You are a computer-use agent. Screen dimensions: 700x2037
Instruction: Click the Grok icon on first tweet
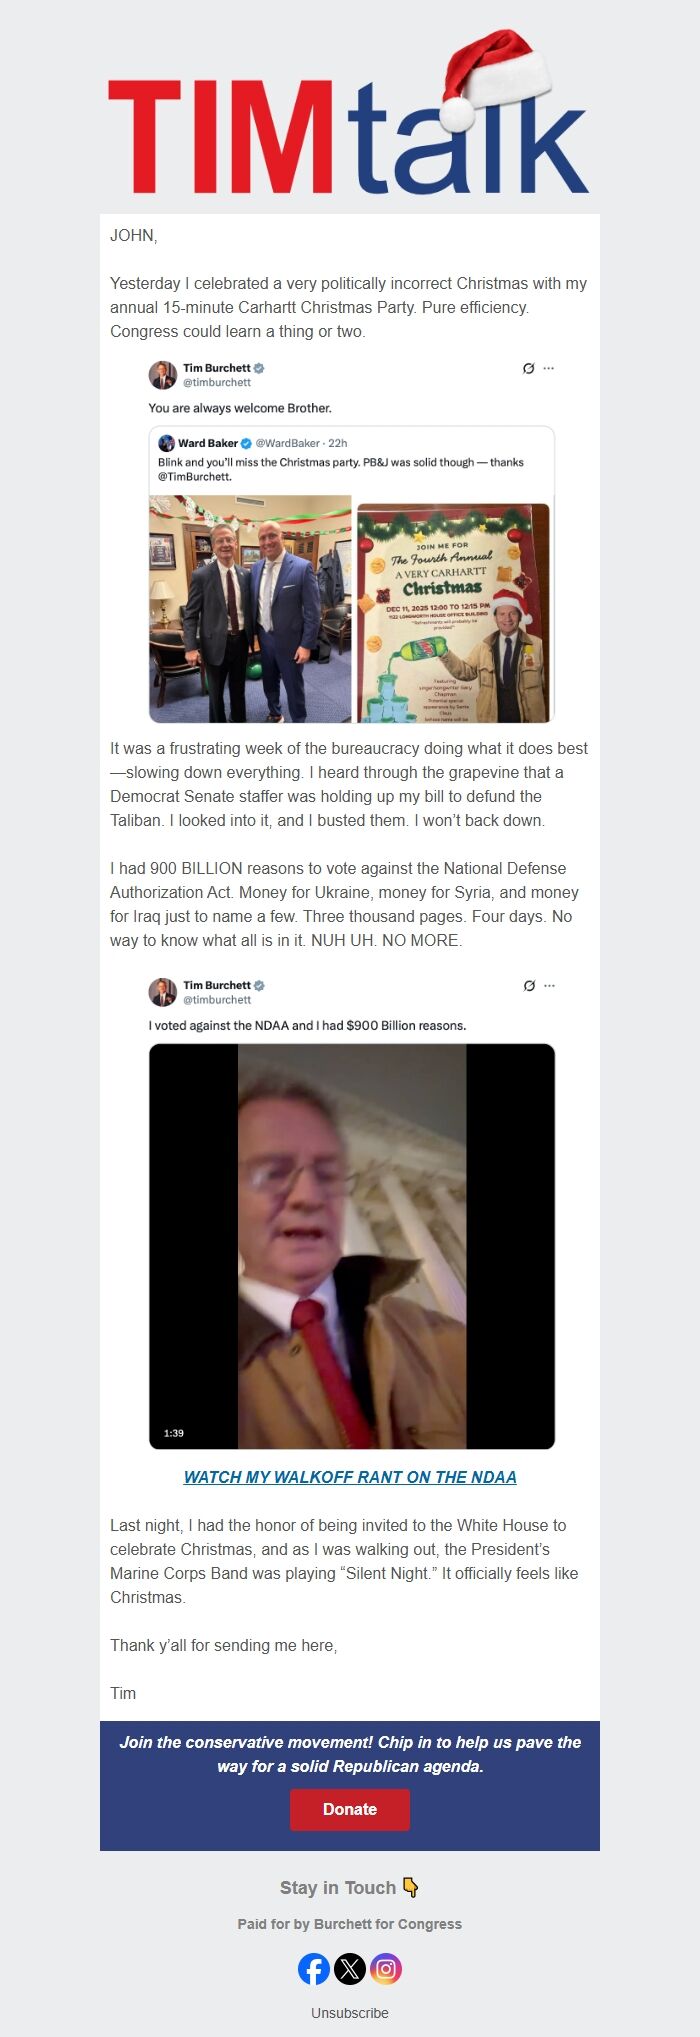[x=528, y=368]
